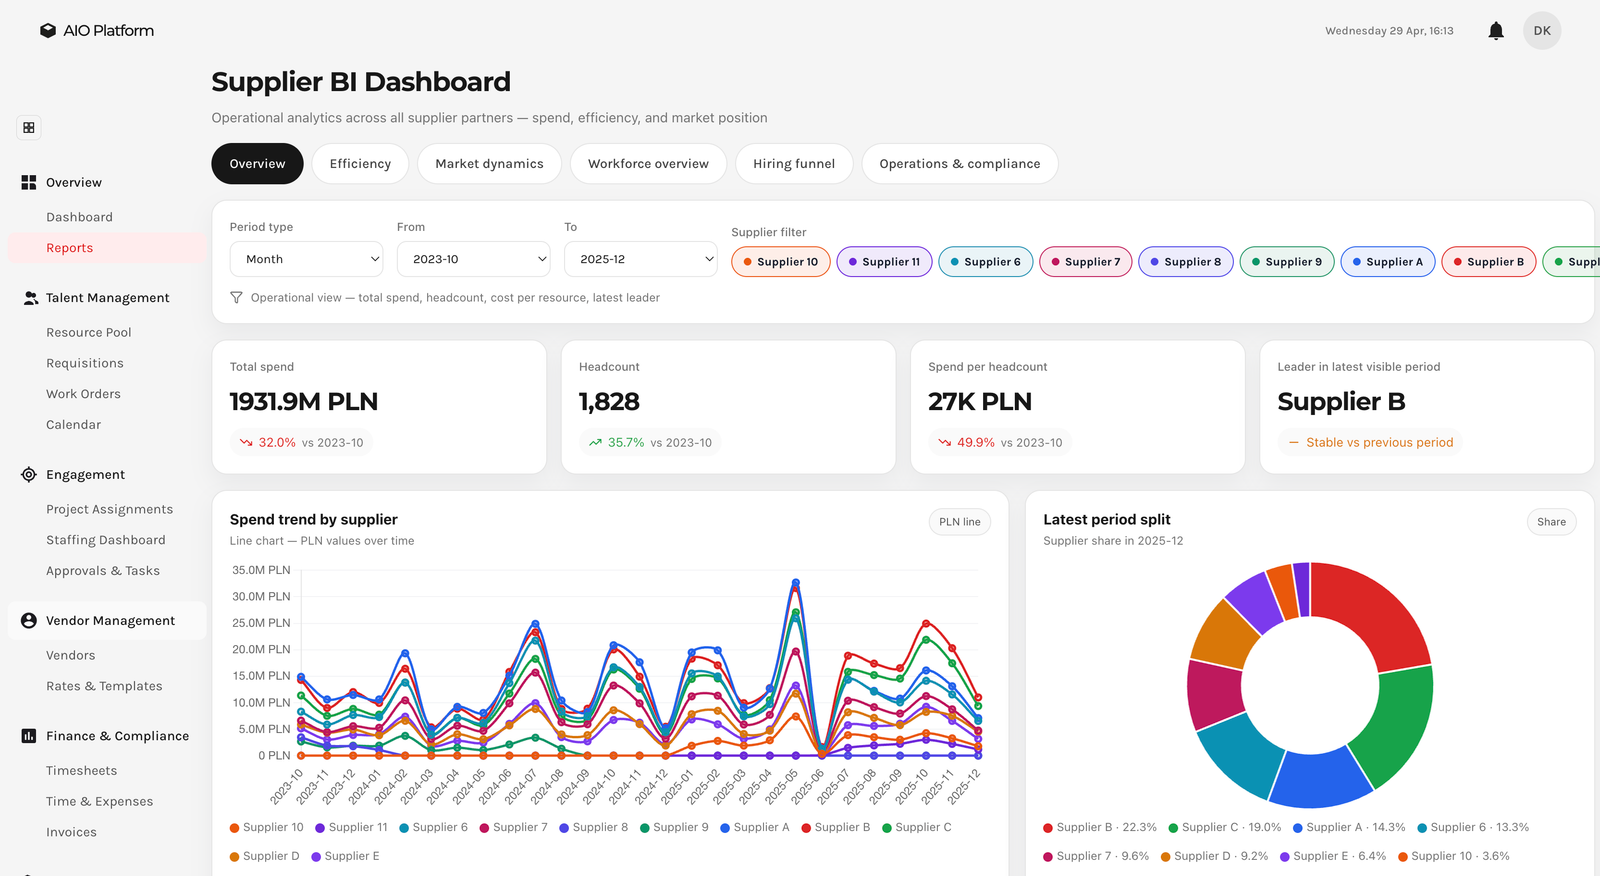This screenshot has width=1600, height=876.
Task: Open Time & Expenses page
Action: 99,802
